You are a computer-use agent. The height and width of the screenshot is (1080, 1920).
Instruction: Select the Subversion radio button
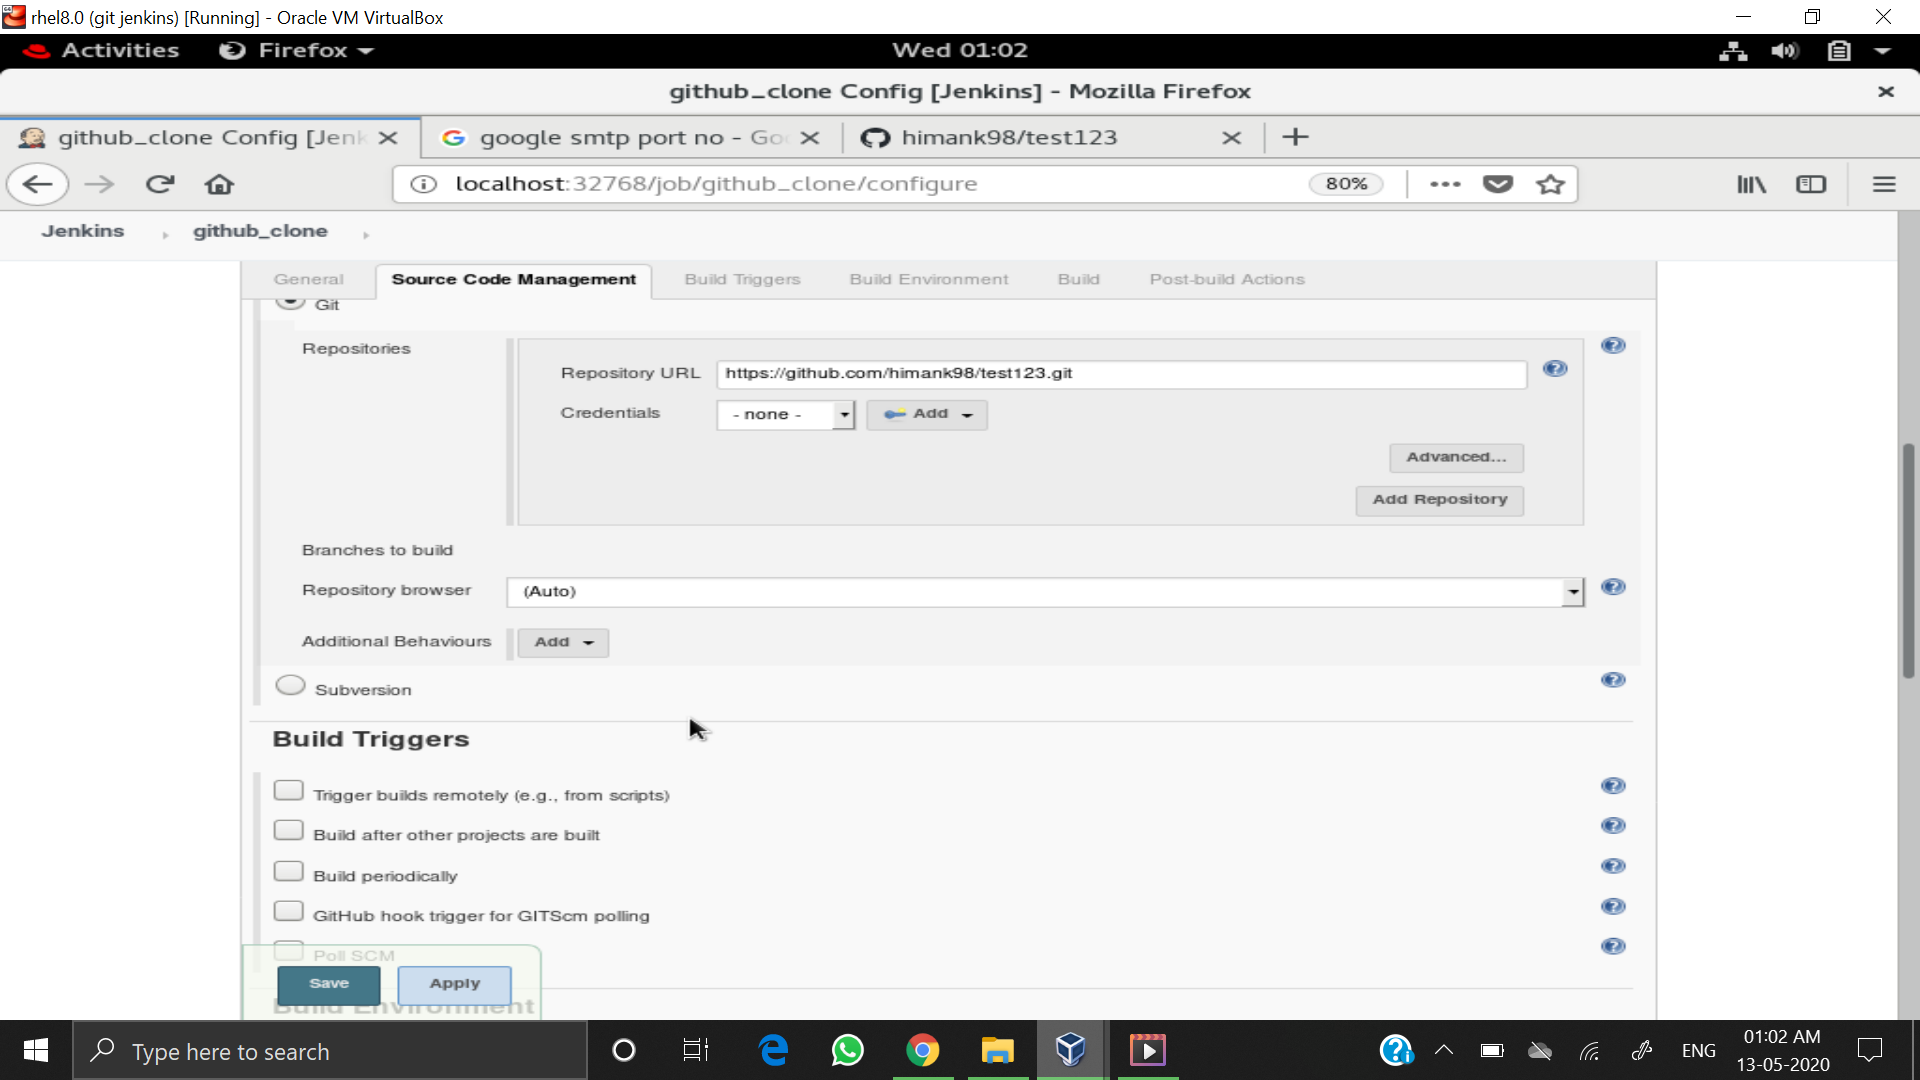[289, 684]
